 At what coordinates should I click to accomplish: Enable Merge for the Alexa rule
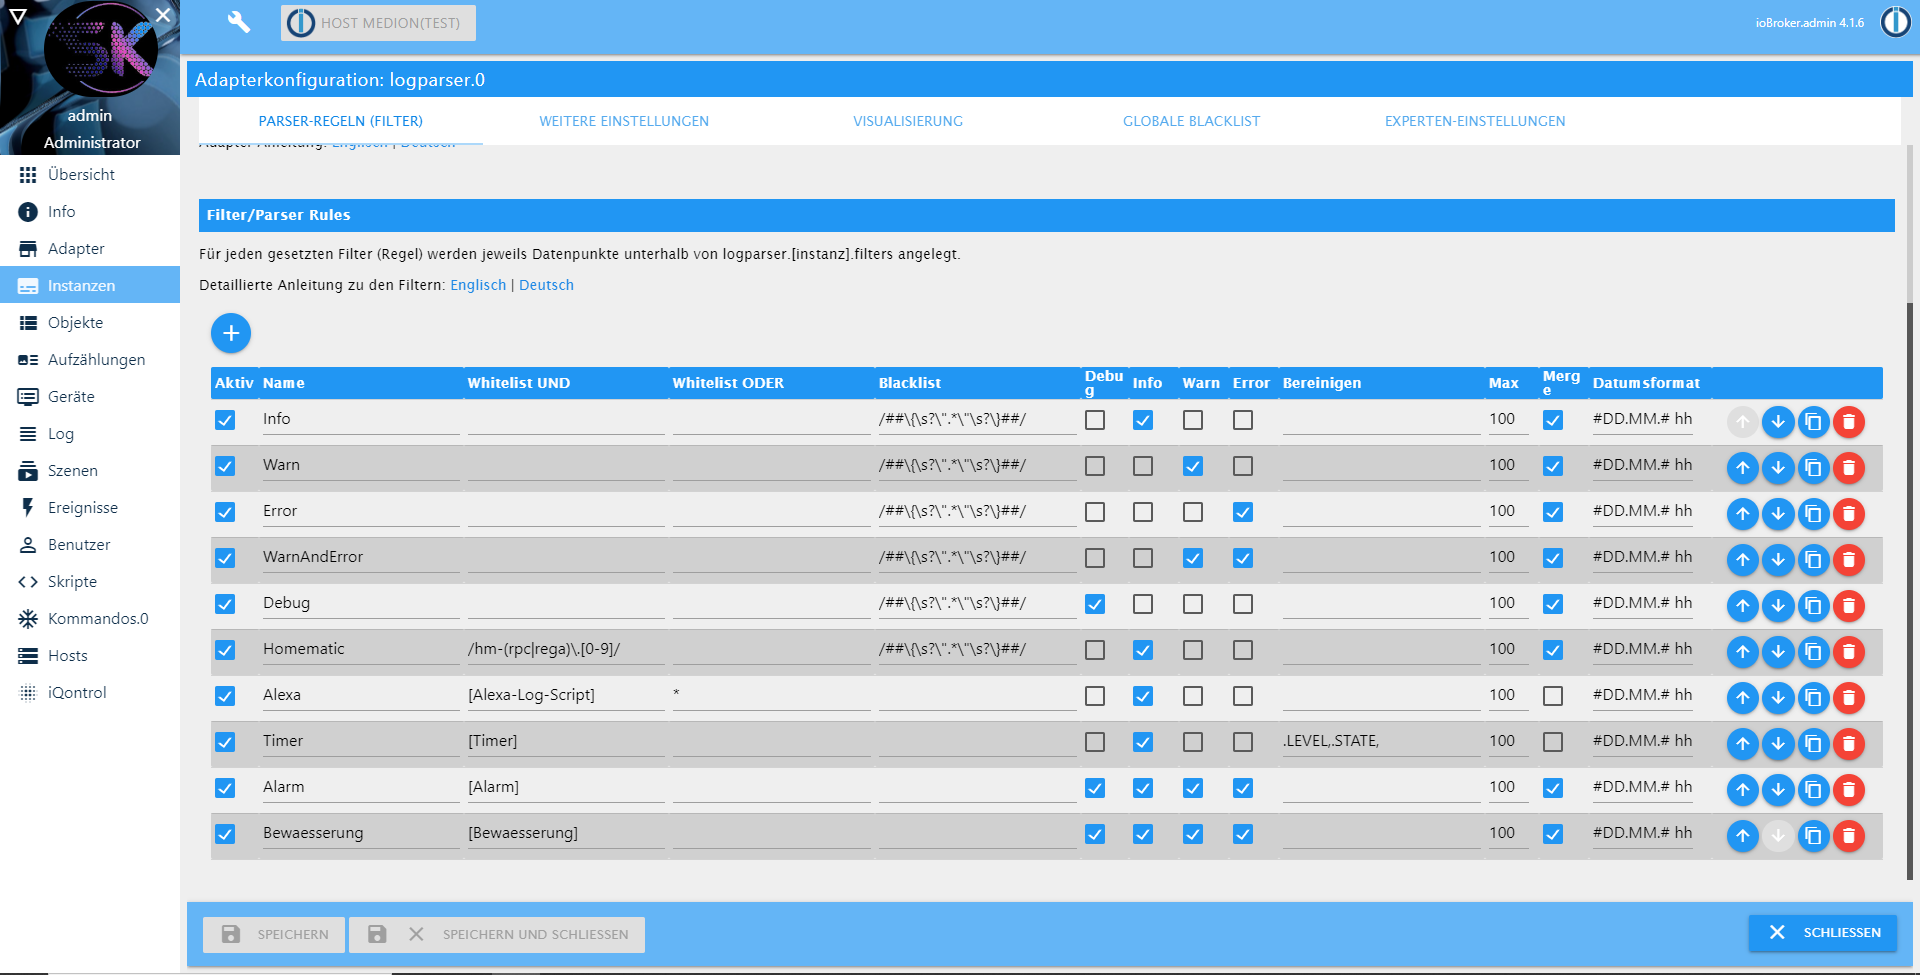coord(1553,696)
